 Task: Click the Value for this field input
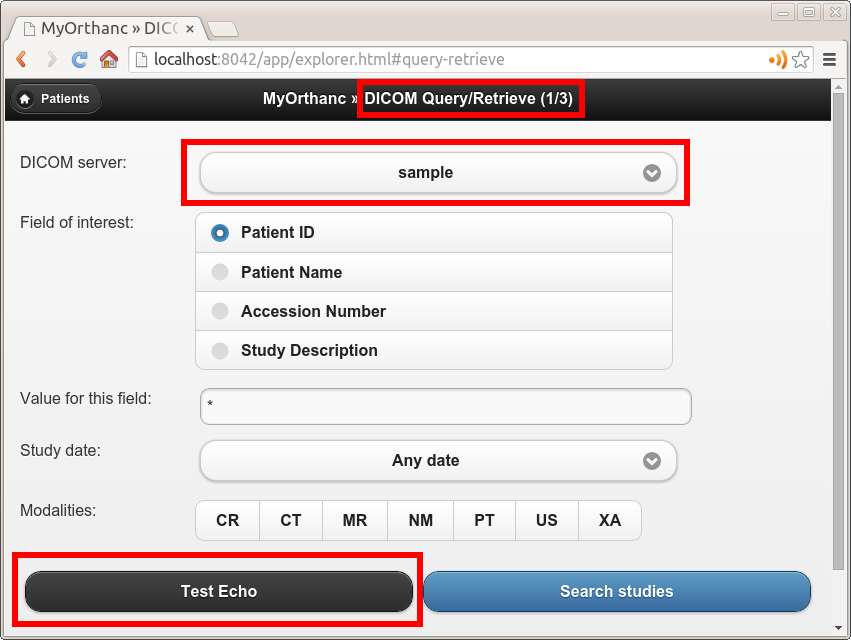[446, 406]
